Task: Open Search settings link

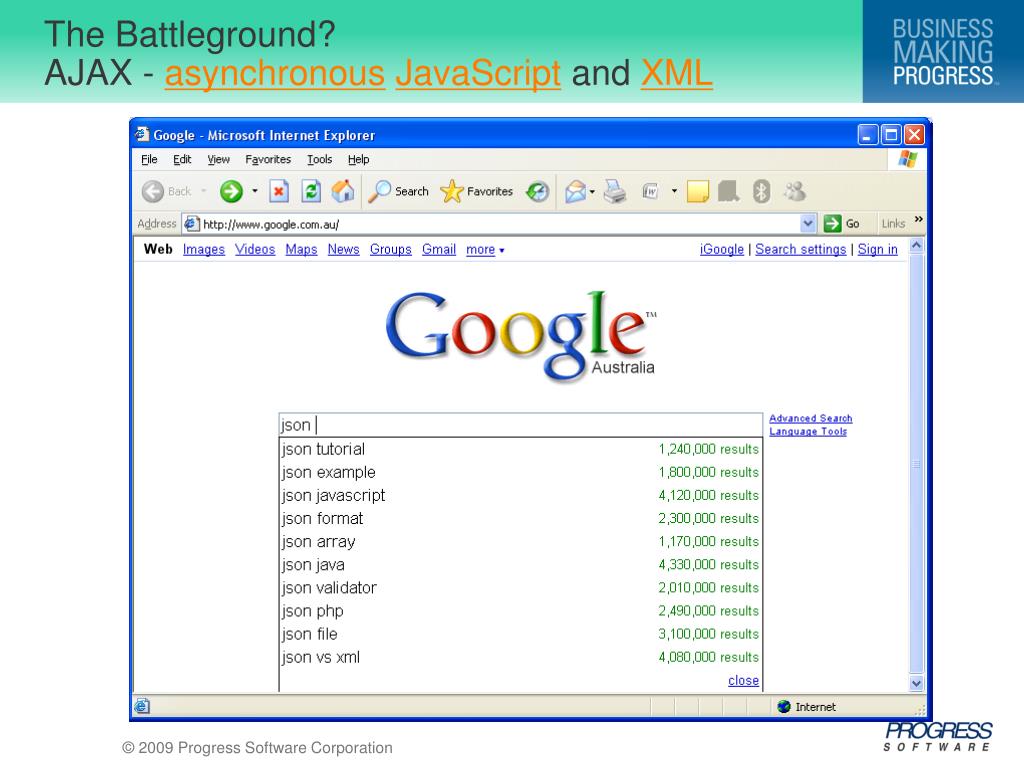Action: [801, 249]
